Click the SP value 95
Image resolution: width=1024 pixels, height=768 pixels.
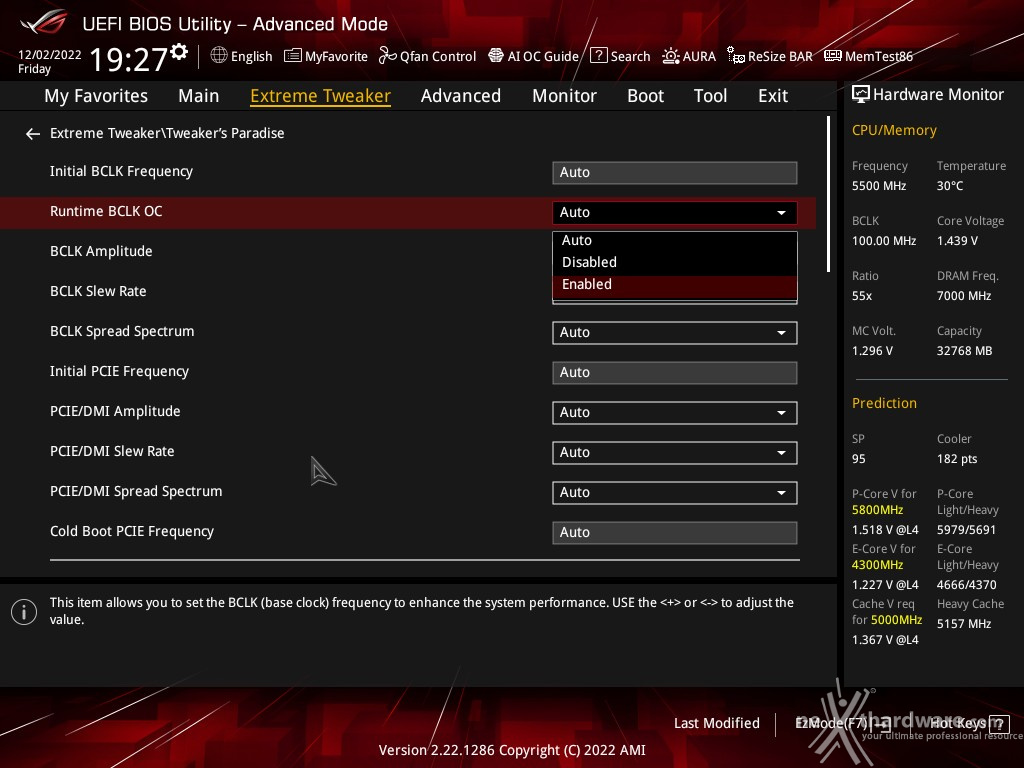pos(858,459)
